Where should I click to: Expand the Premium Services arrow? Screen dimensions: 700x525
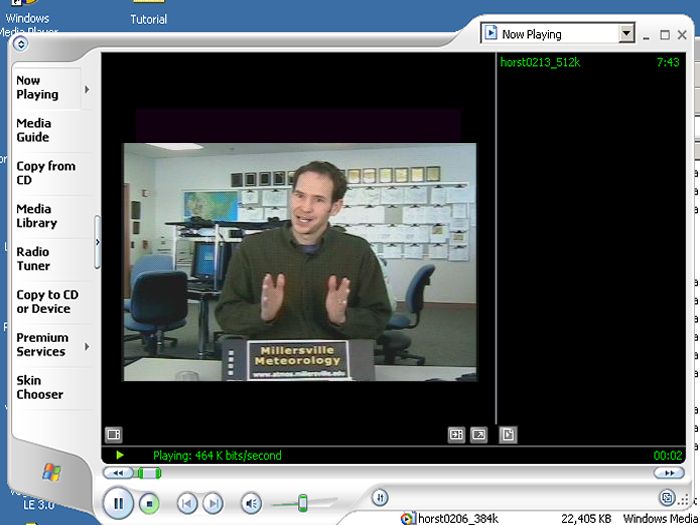87,346
